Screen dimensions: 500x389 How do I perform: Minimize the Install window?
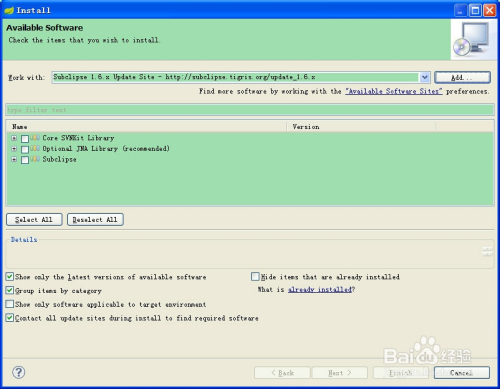(460, 10)
